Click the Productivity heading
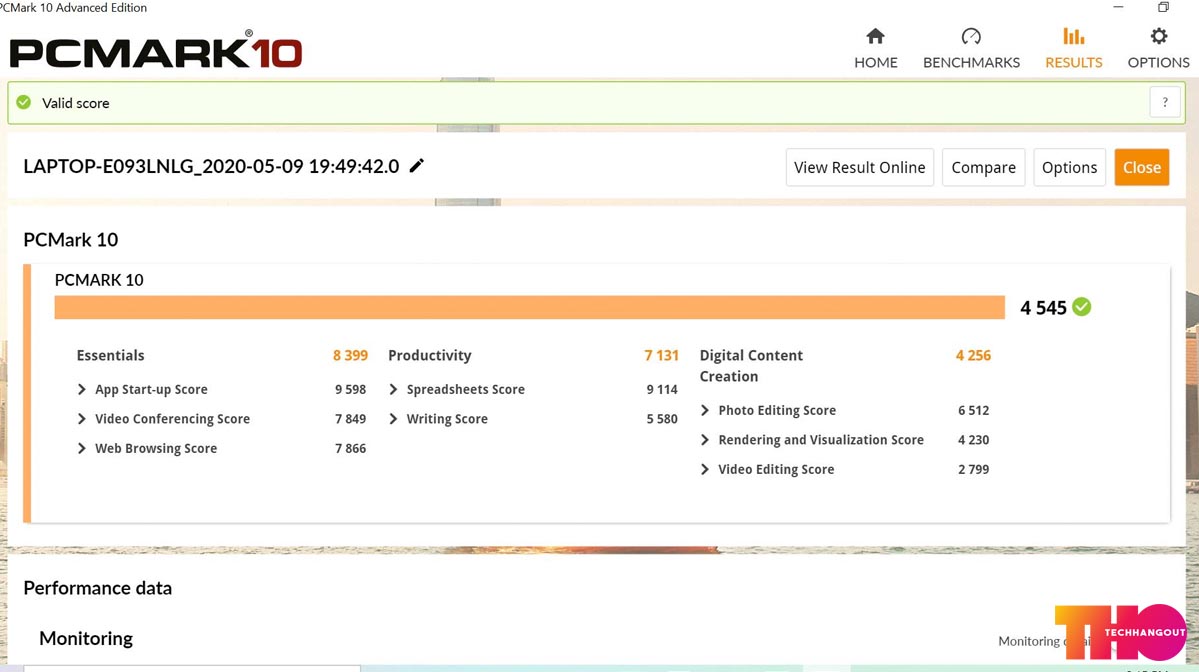The image size is (1199, 672). click(x=430, y=355)
